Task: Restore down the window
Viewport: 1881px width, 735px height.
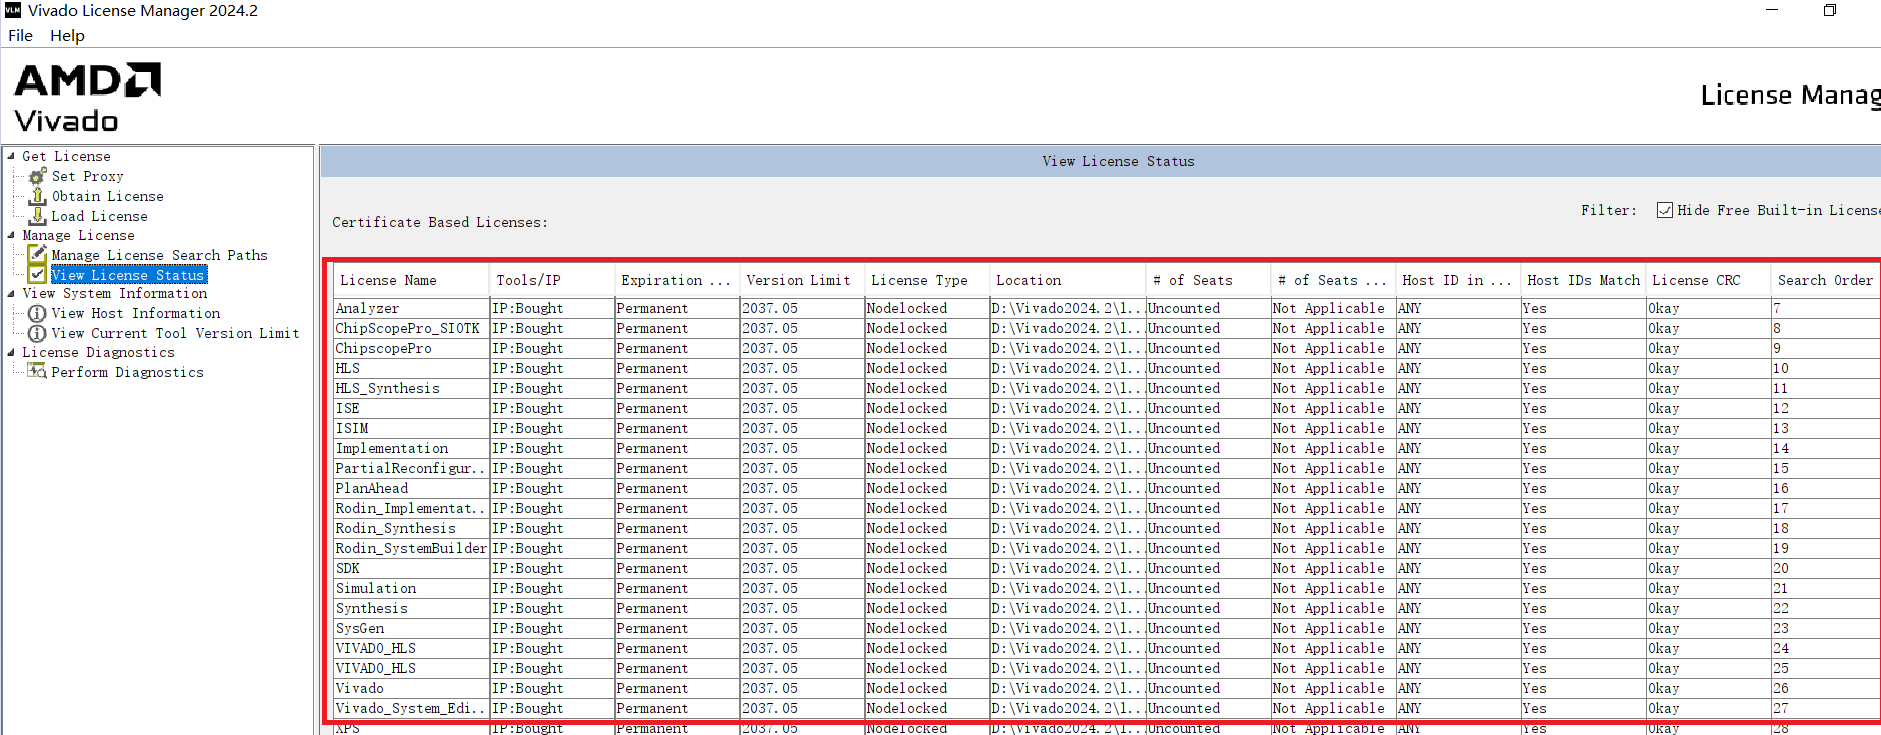Action: click(x=1829, y=10)
